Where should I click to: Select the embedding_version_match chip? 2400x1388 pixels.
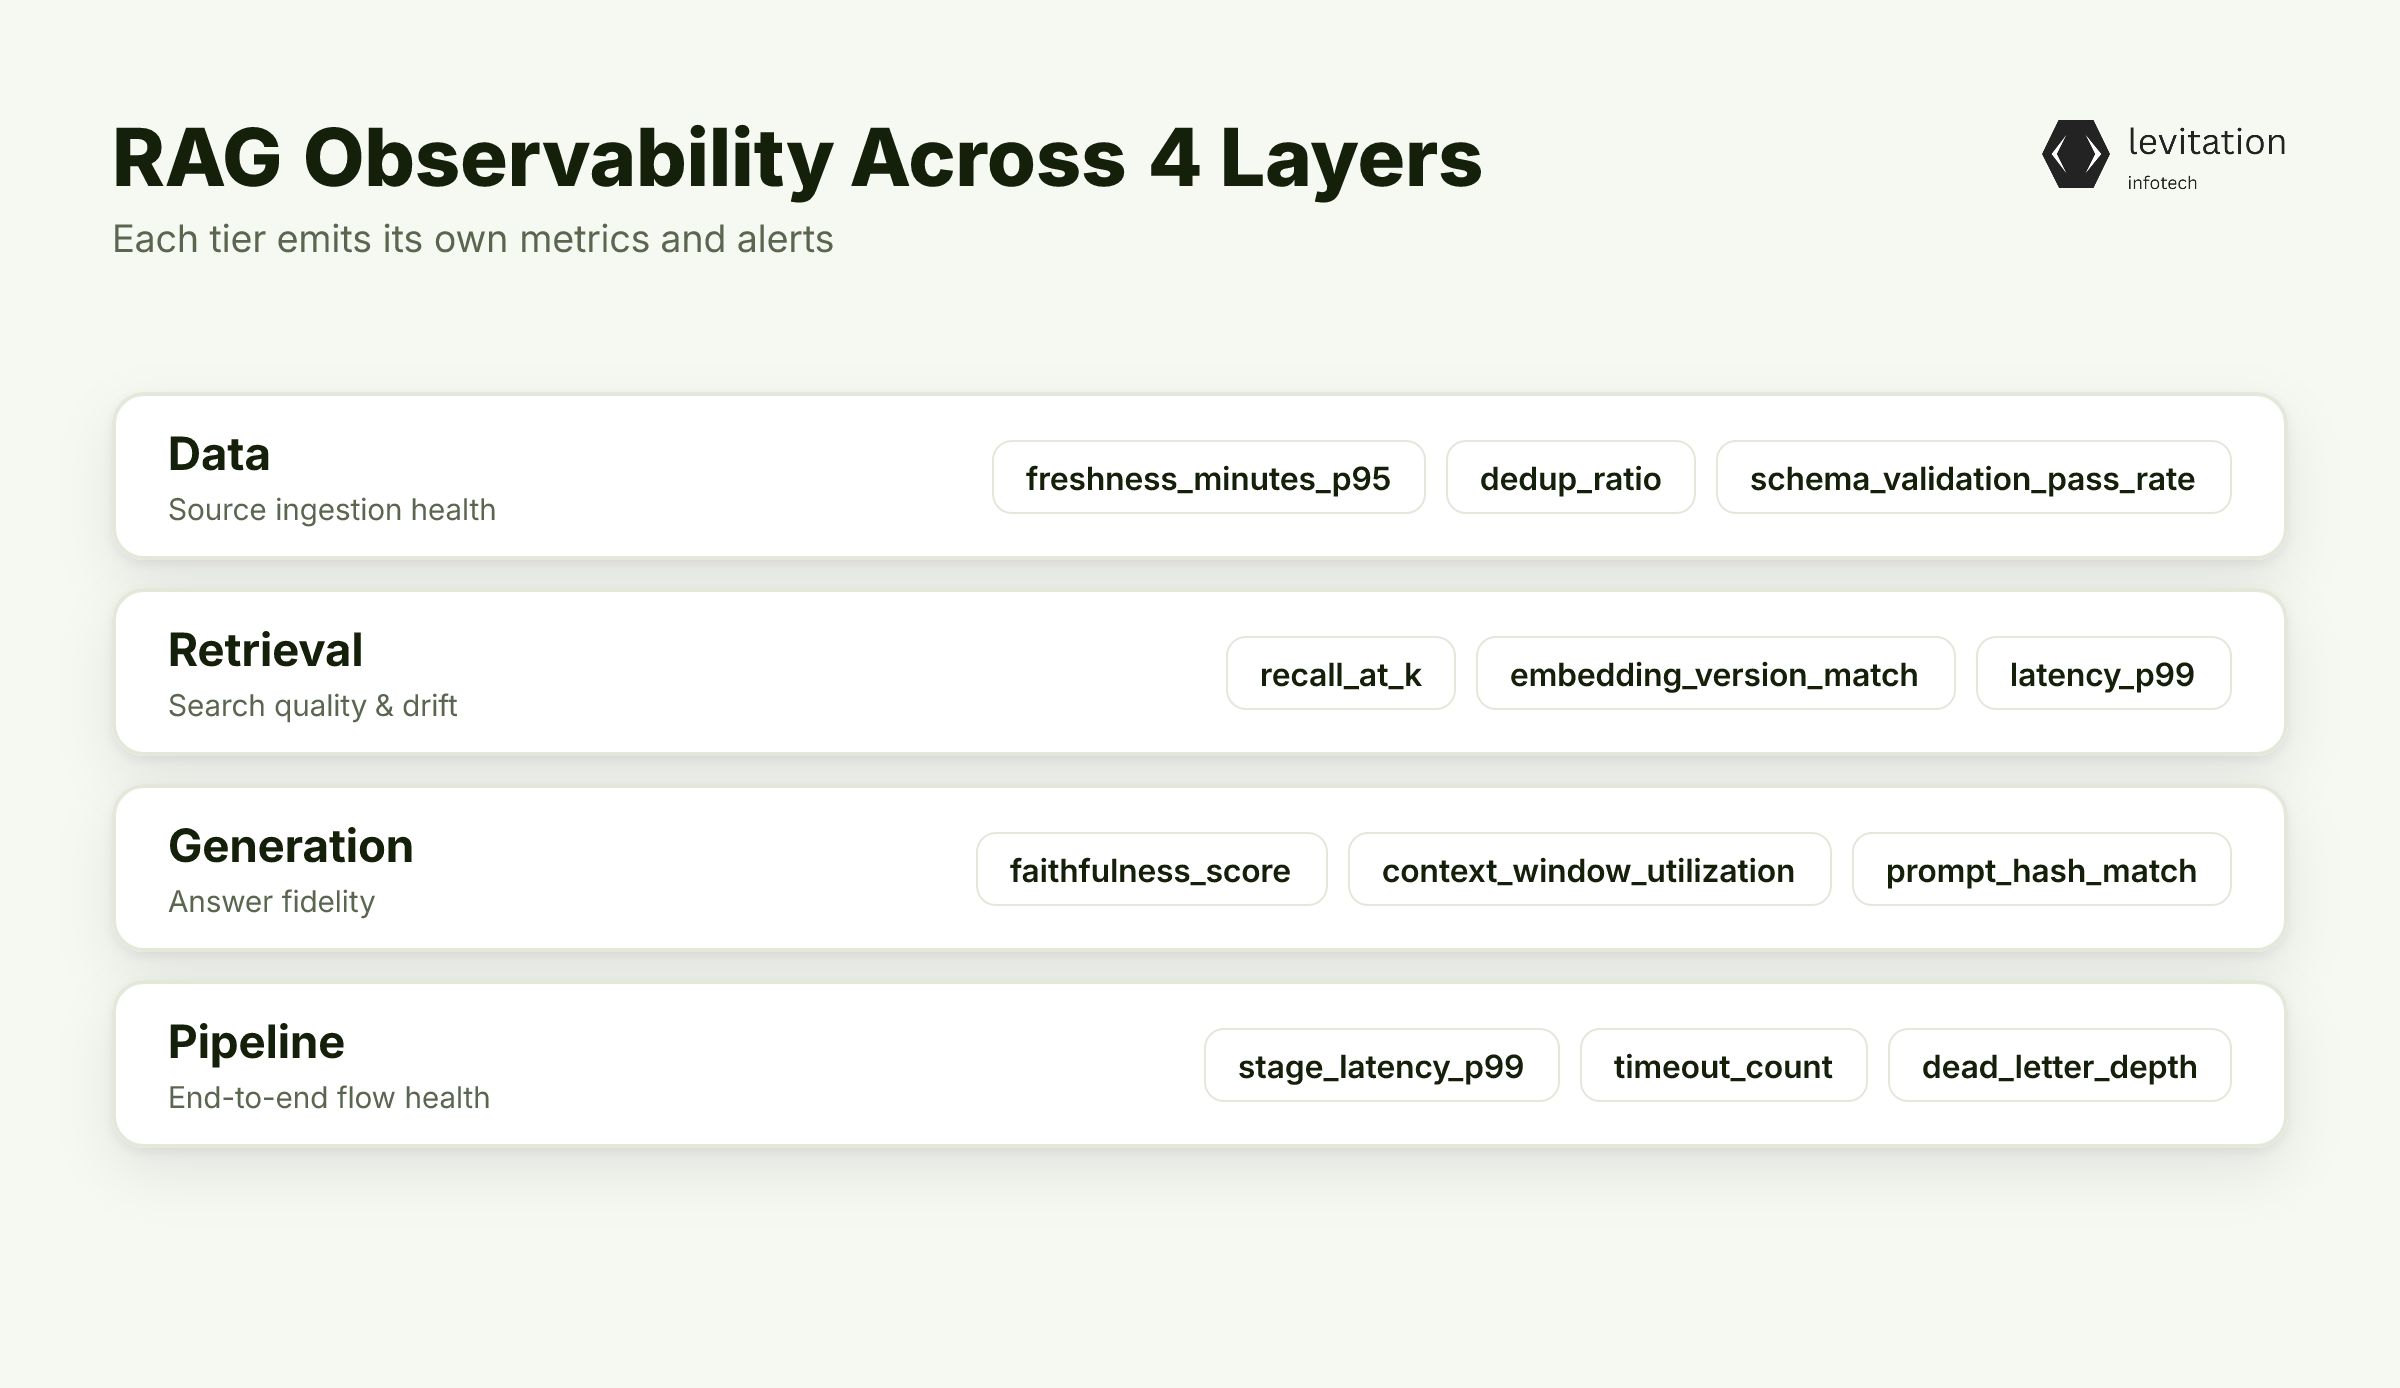coord(1715,674)
